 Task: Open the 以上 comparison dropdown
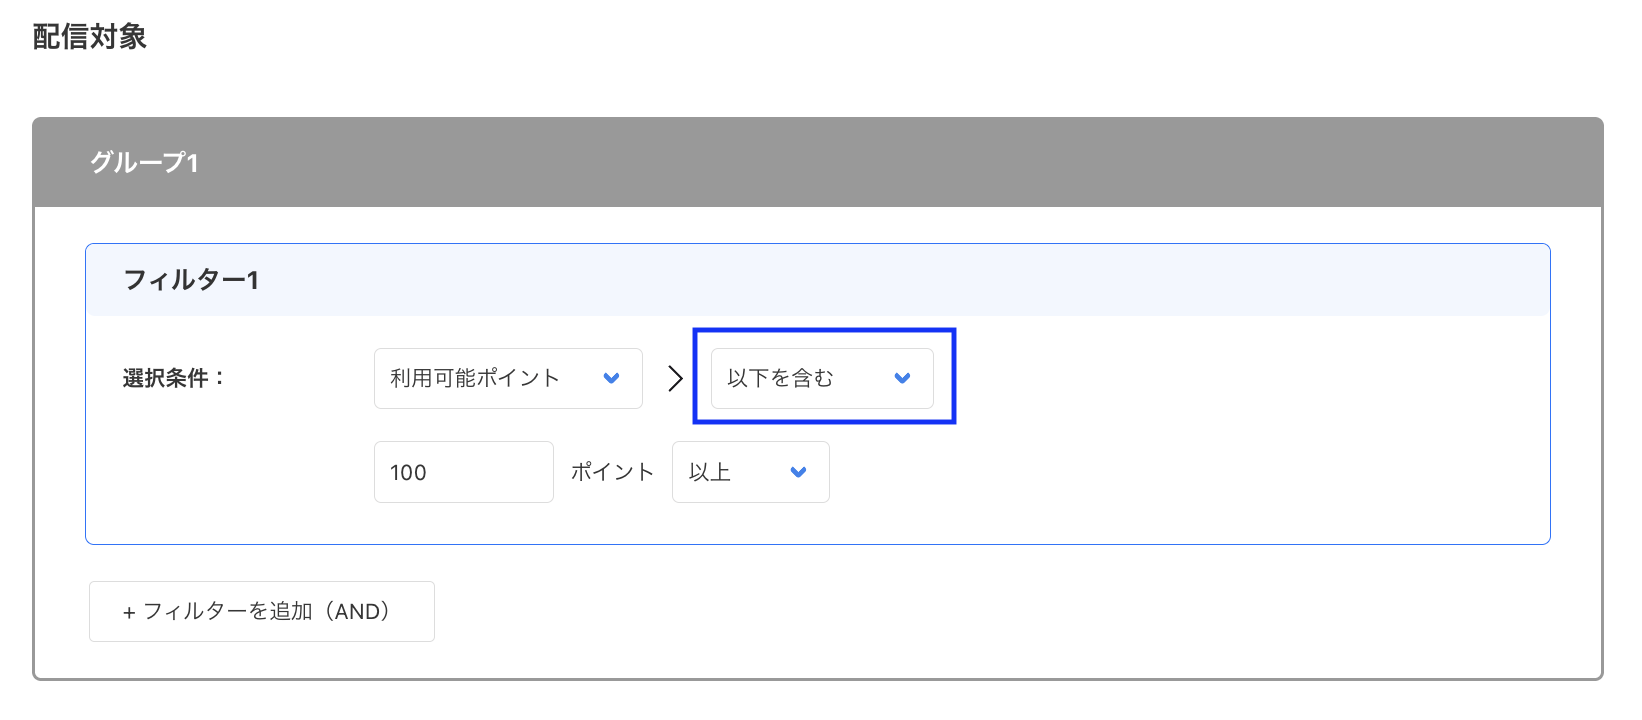[x=750, y=471]
